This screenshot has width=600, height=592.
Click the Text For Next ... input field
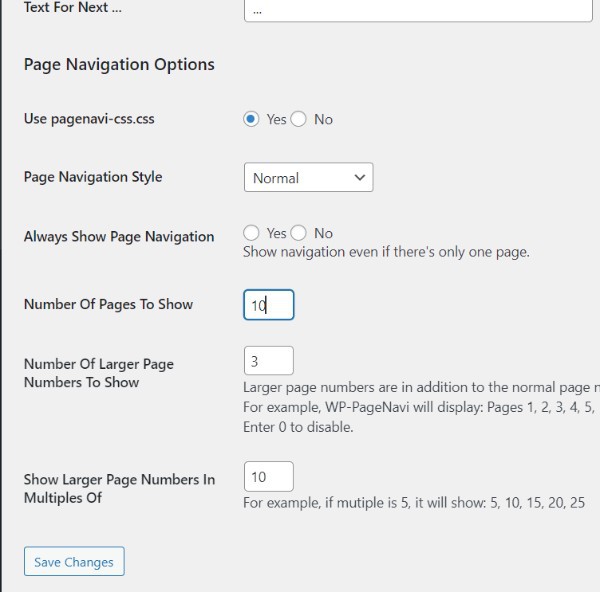pyautogui.click(x=418, y=11)
